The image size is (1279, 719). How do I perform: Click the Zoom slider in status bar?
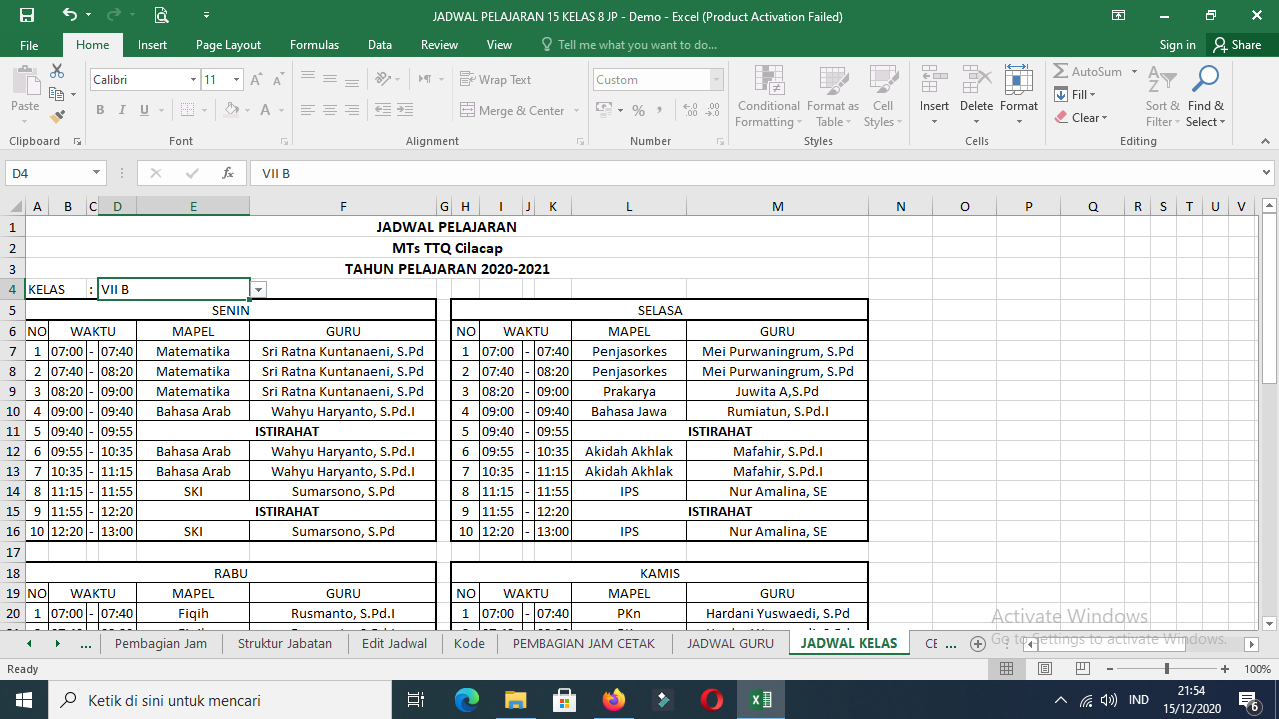pyautogui.click(x=1166, y=669)
